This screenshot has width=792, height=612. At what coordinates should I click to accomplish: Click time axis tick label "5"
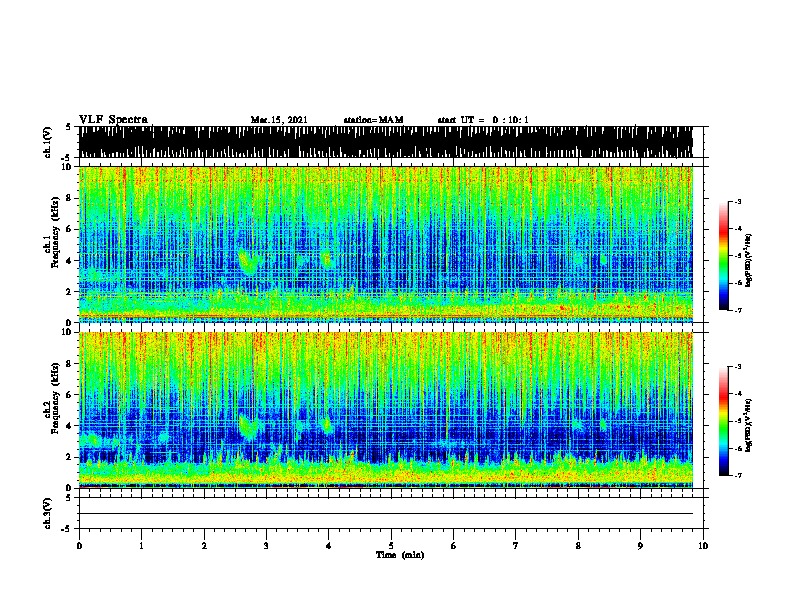tap(391, 546)
